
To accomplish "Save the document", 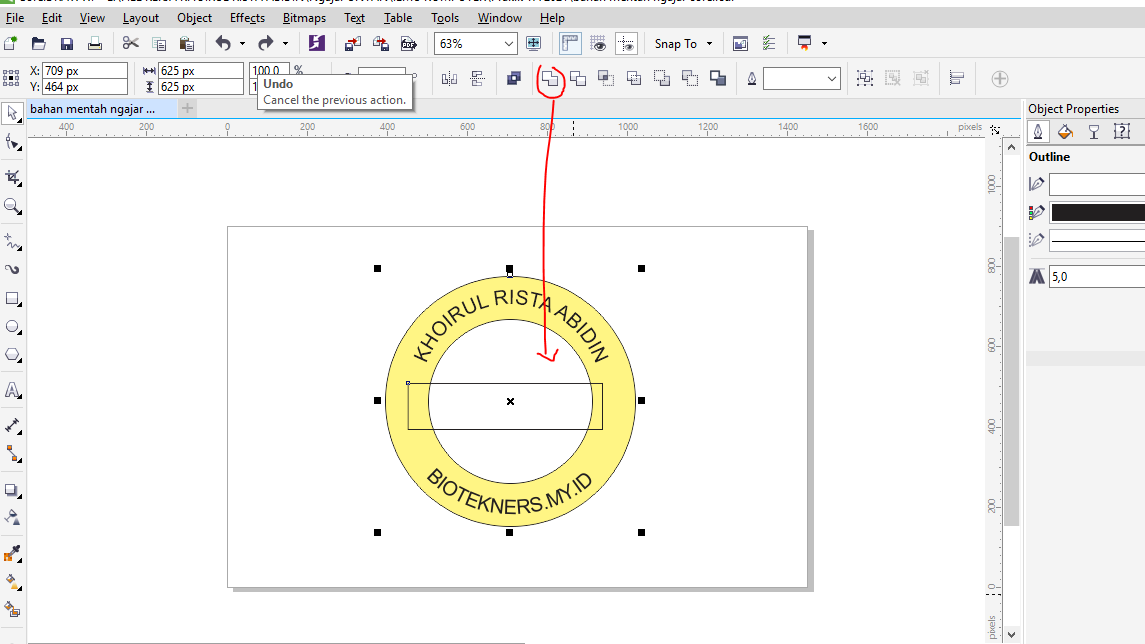I will point(66,44).
